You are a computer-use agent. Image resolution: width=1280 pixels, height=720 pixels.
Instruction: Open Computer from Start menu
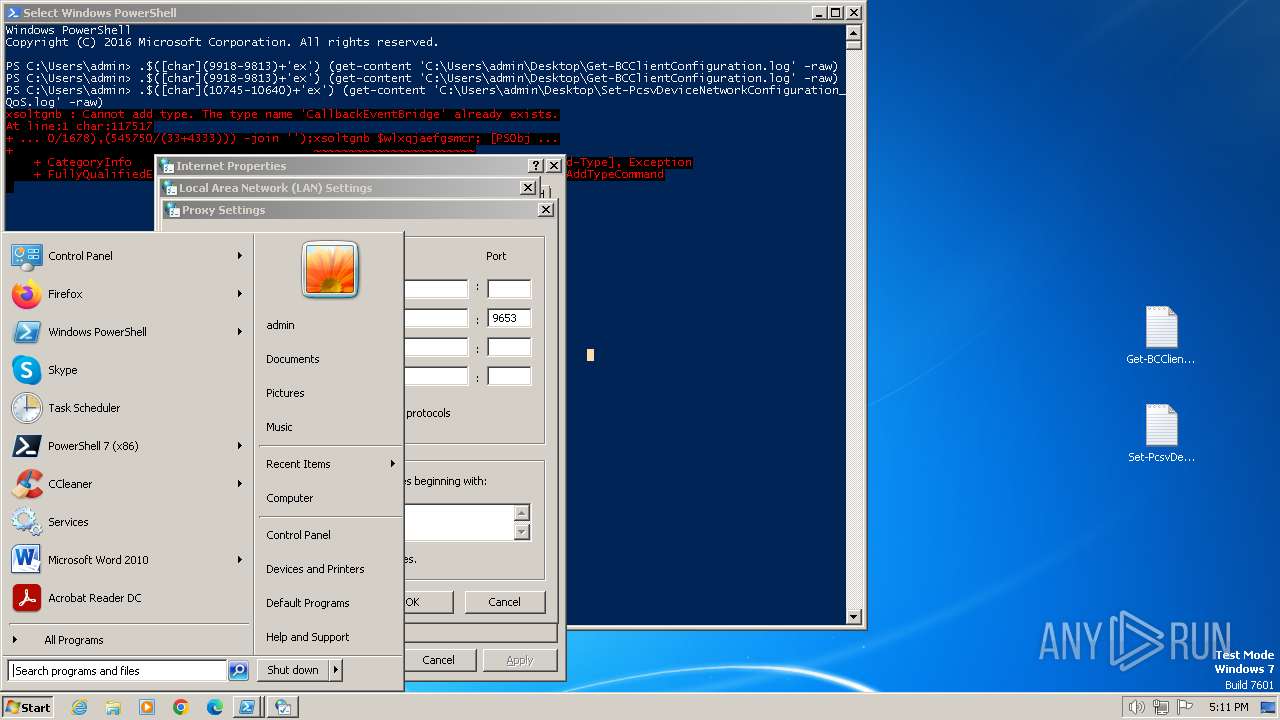point(290,498)
